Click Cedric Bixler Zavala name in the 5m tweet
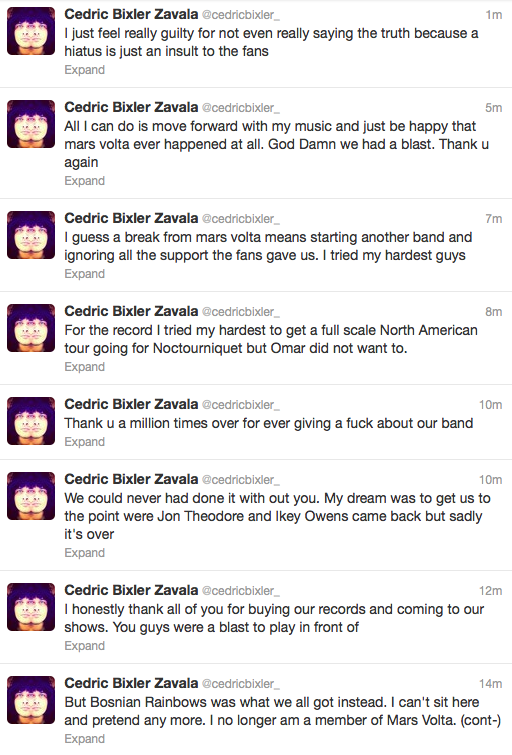The image size is (512, 755). [131, 107]
